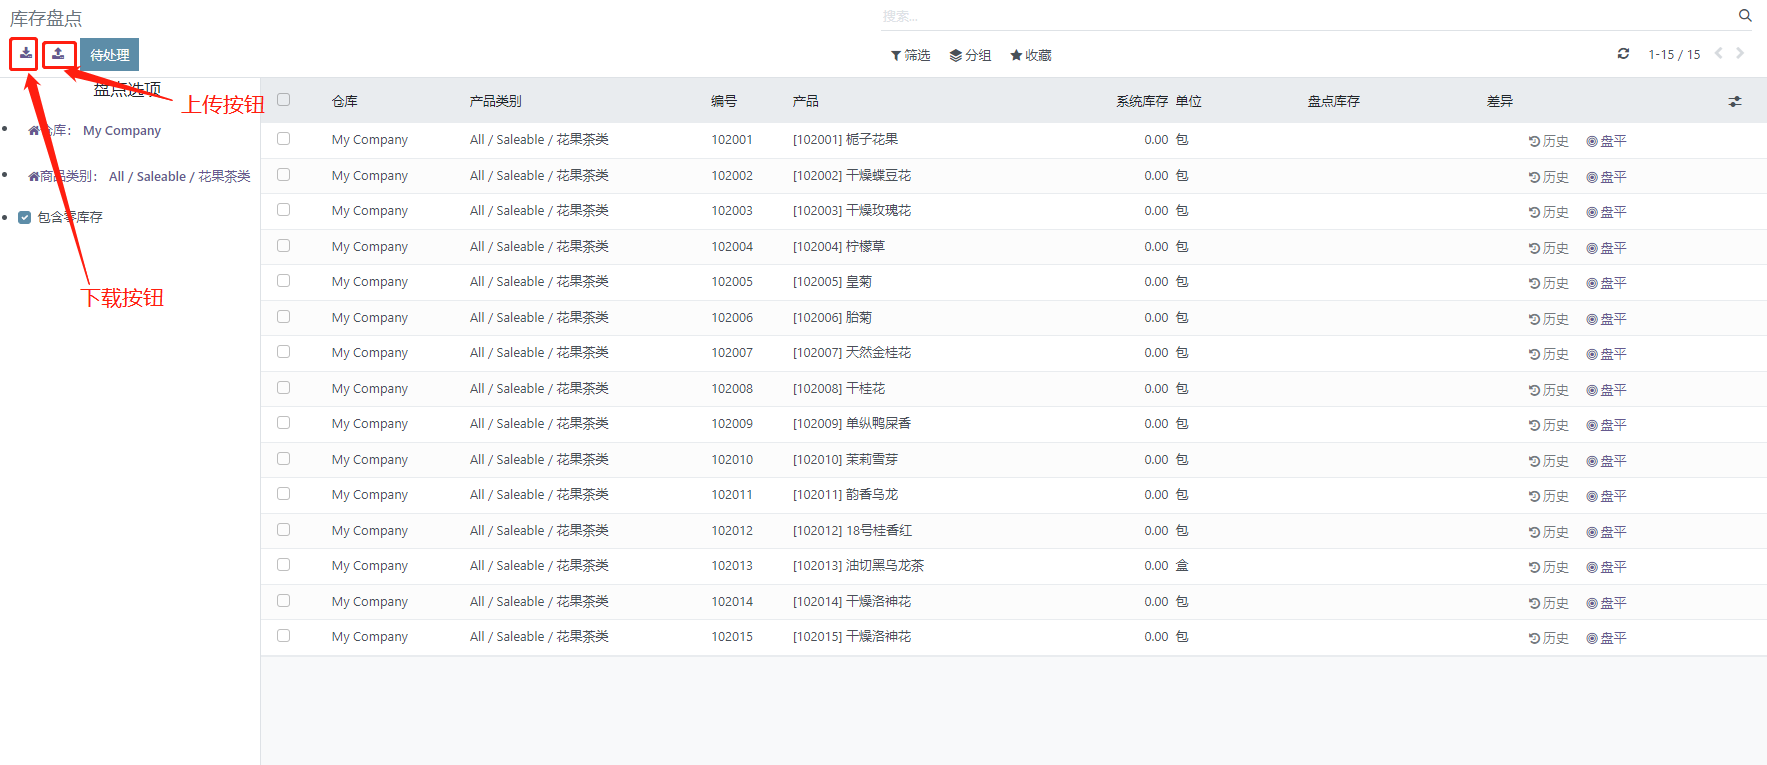
Task: Check the select-all header checkbox
Action: click(284, 100)
